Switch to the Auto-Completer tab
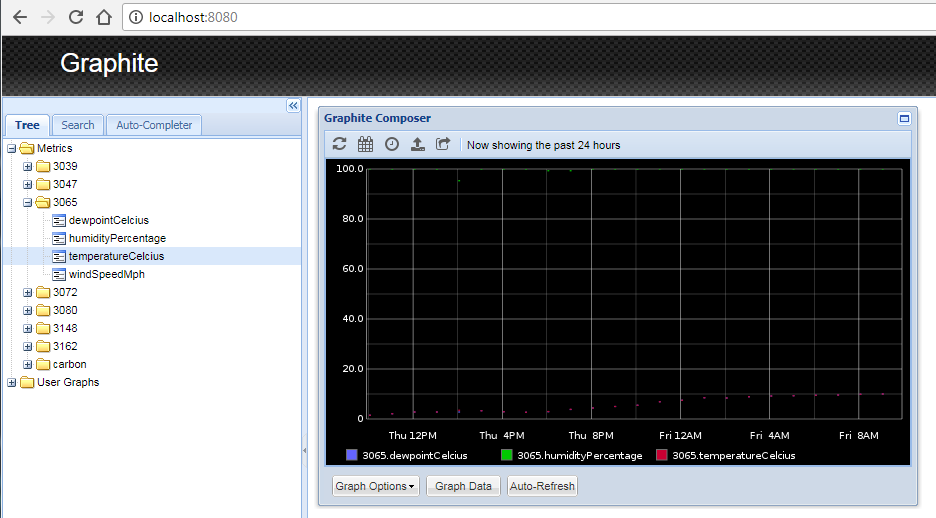Image resolution: width=936 pixels, height=518 pixels. point(154,125)
